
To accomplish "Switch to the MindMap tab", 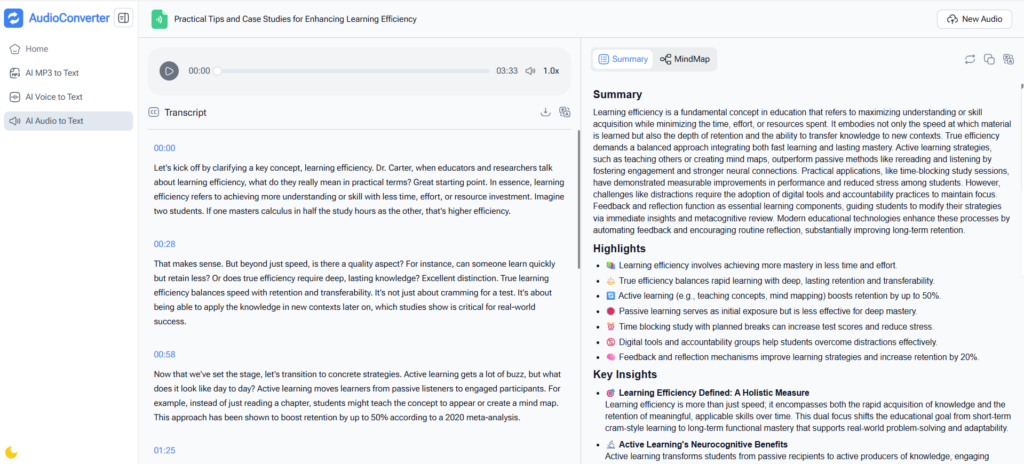I will tap(685, 59).
